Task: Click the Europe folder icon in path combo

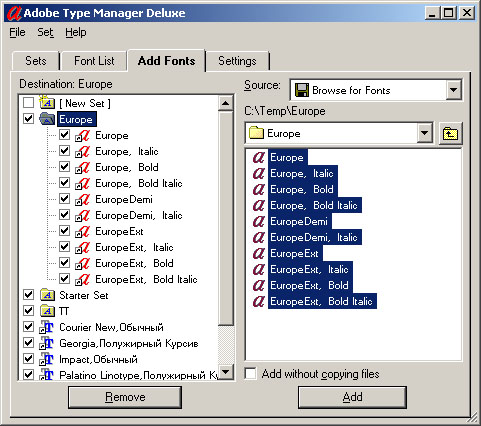Action: pos(256,133)
